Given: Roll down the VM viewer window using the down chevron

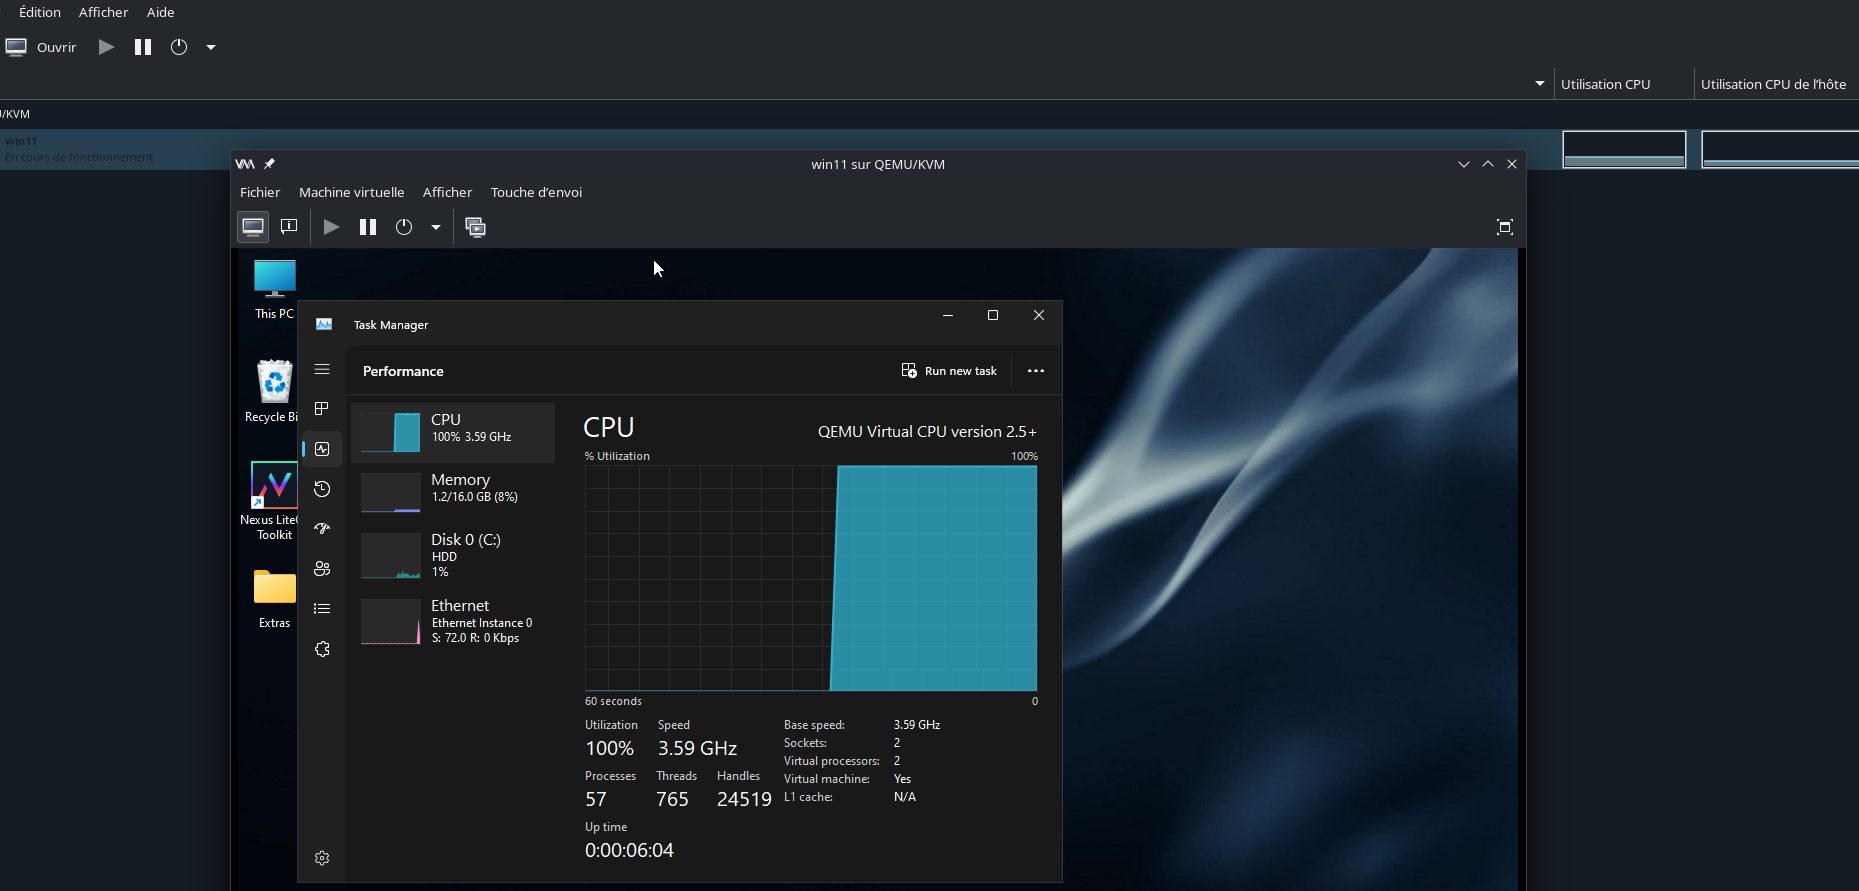Looking at the screenshot, I should [1464, 164].
